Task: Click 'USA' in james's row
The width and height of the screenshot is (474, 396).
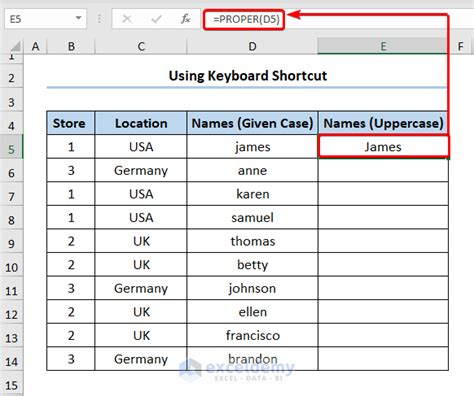Action: tap(141, 147)
